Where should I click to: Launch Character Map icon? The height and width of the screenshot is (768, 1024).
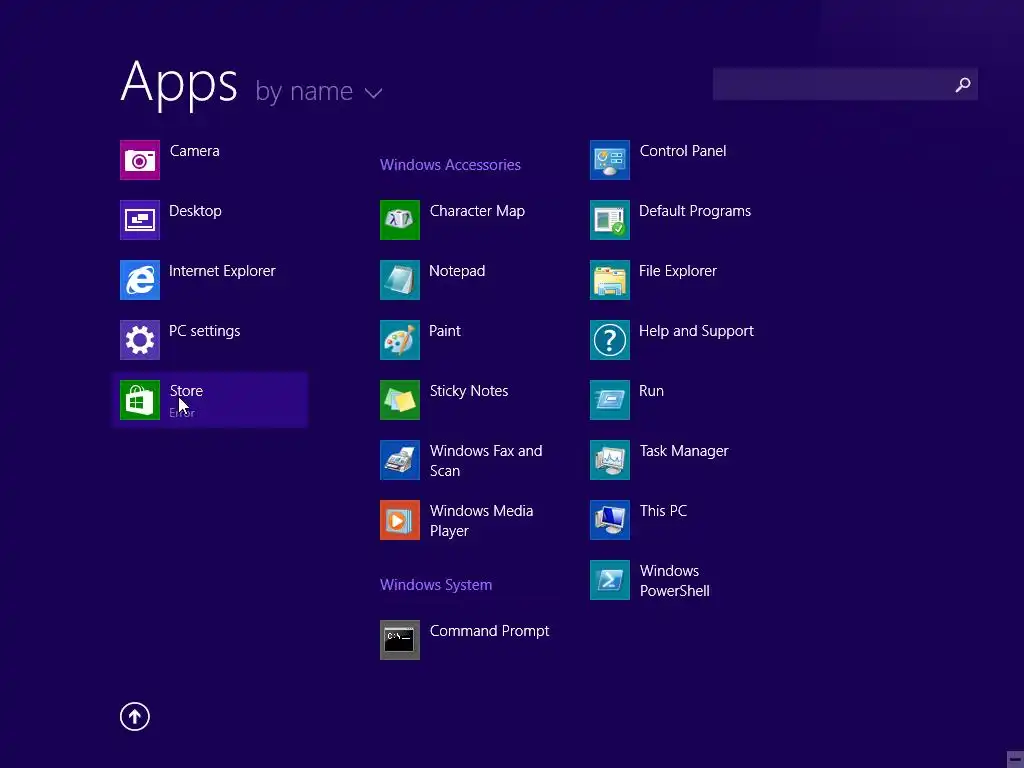pos(400,220)
